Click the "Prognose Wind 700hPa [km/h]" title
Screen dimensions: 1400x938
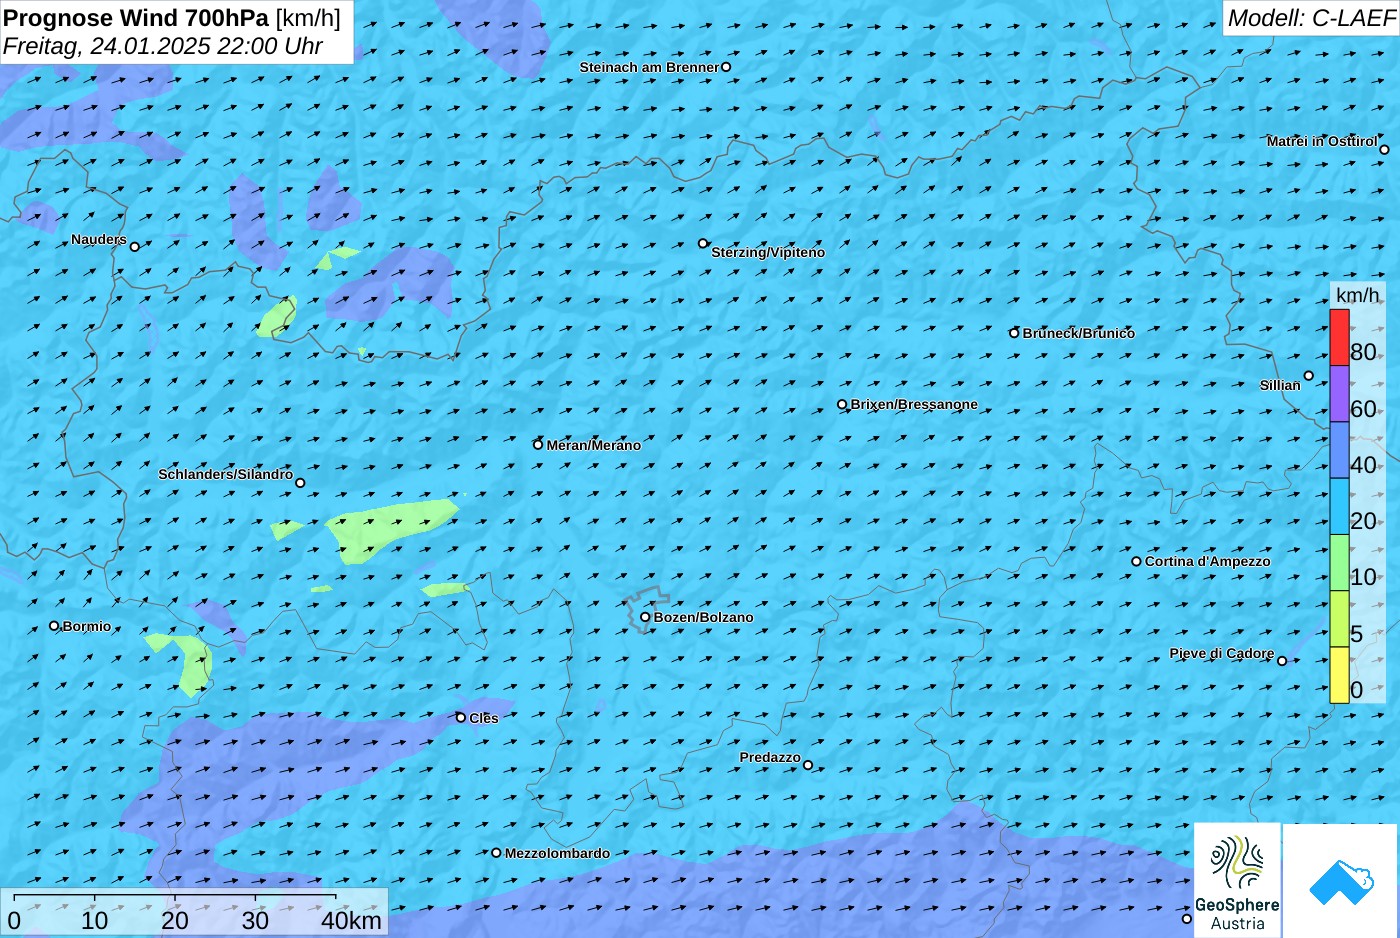click(172, 18)
